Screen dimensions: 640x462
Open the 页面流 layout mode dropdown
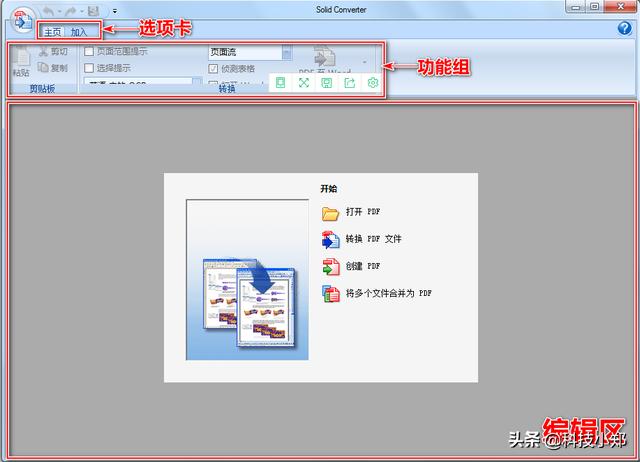[x=287, y=52]
